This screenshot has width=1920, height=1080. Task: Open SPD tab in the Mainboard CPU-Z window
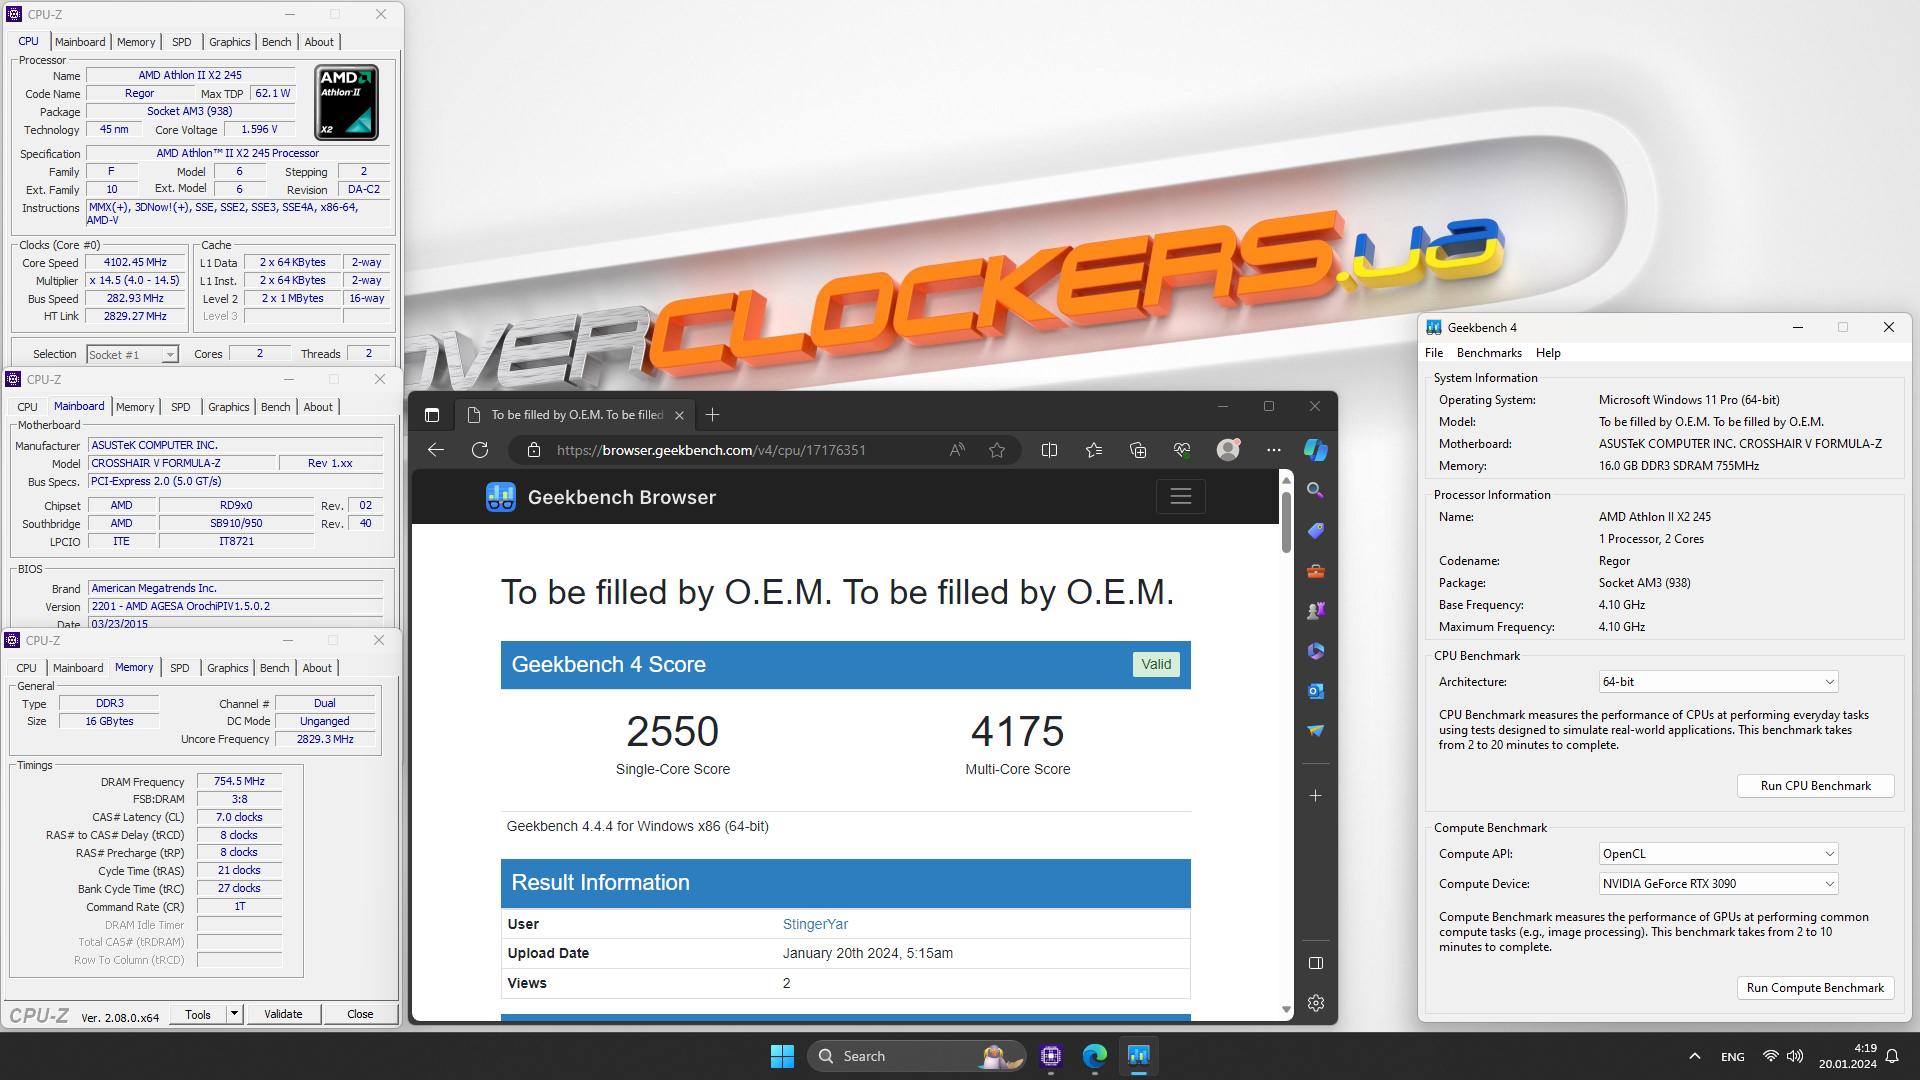[x=180, y=407]
